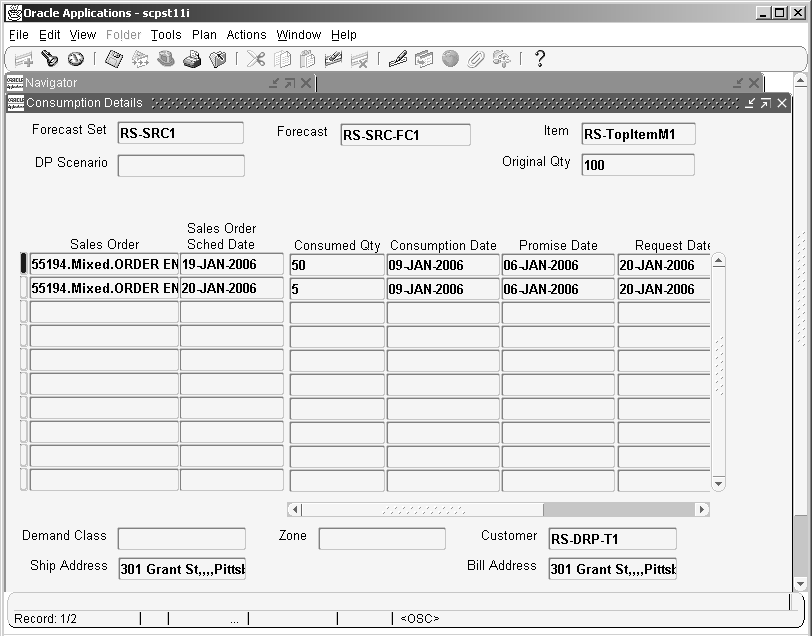Click the Item field RS-TopItemM1
The width and height of the screenshot is (812, 636).
[x=638, y=134]
